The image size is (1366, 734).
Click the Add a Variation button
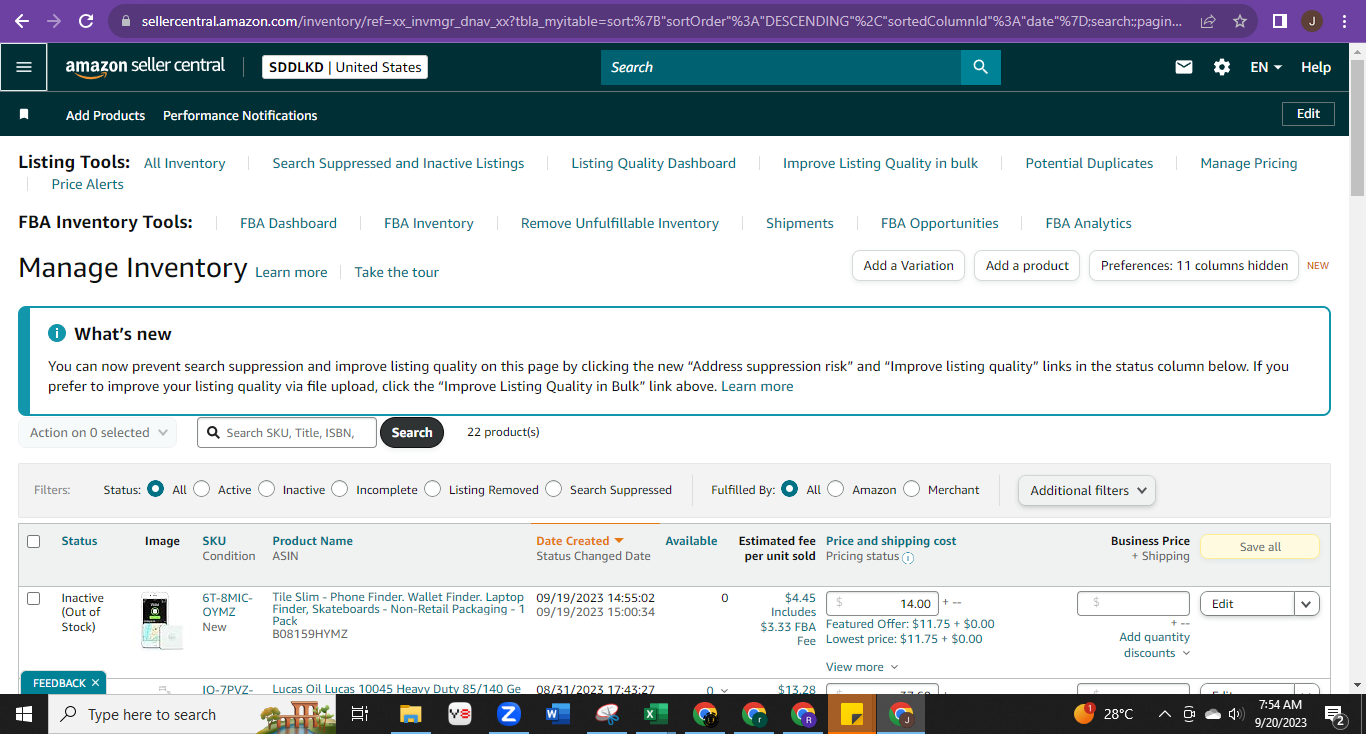pos(908,265)
